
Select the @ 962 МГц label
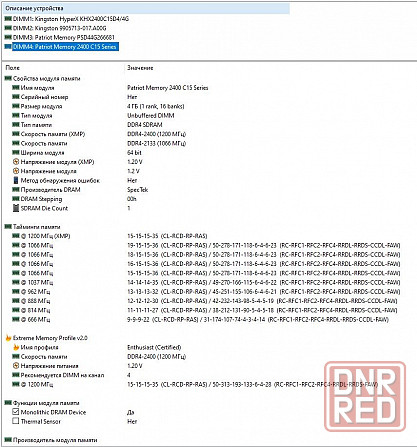35,292
